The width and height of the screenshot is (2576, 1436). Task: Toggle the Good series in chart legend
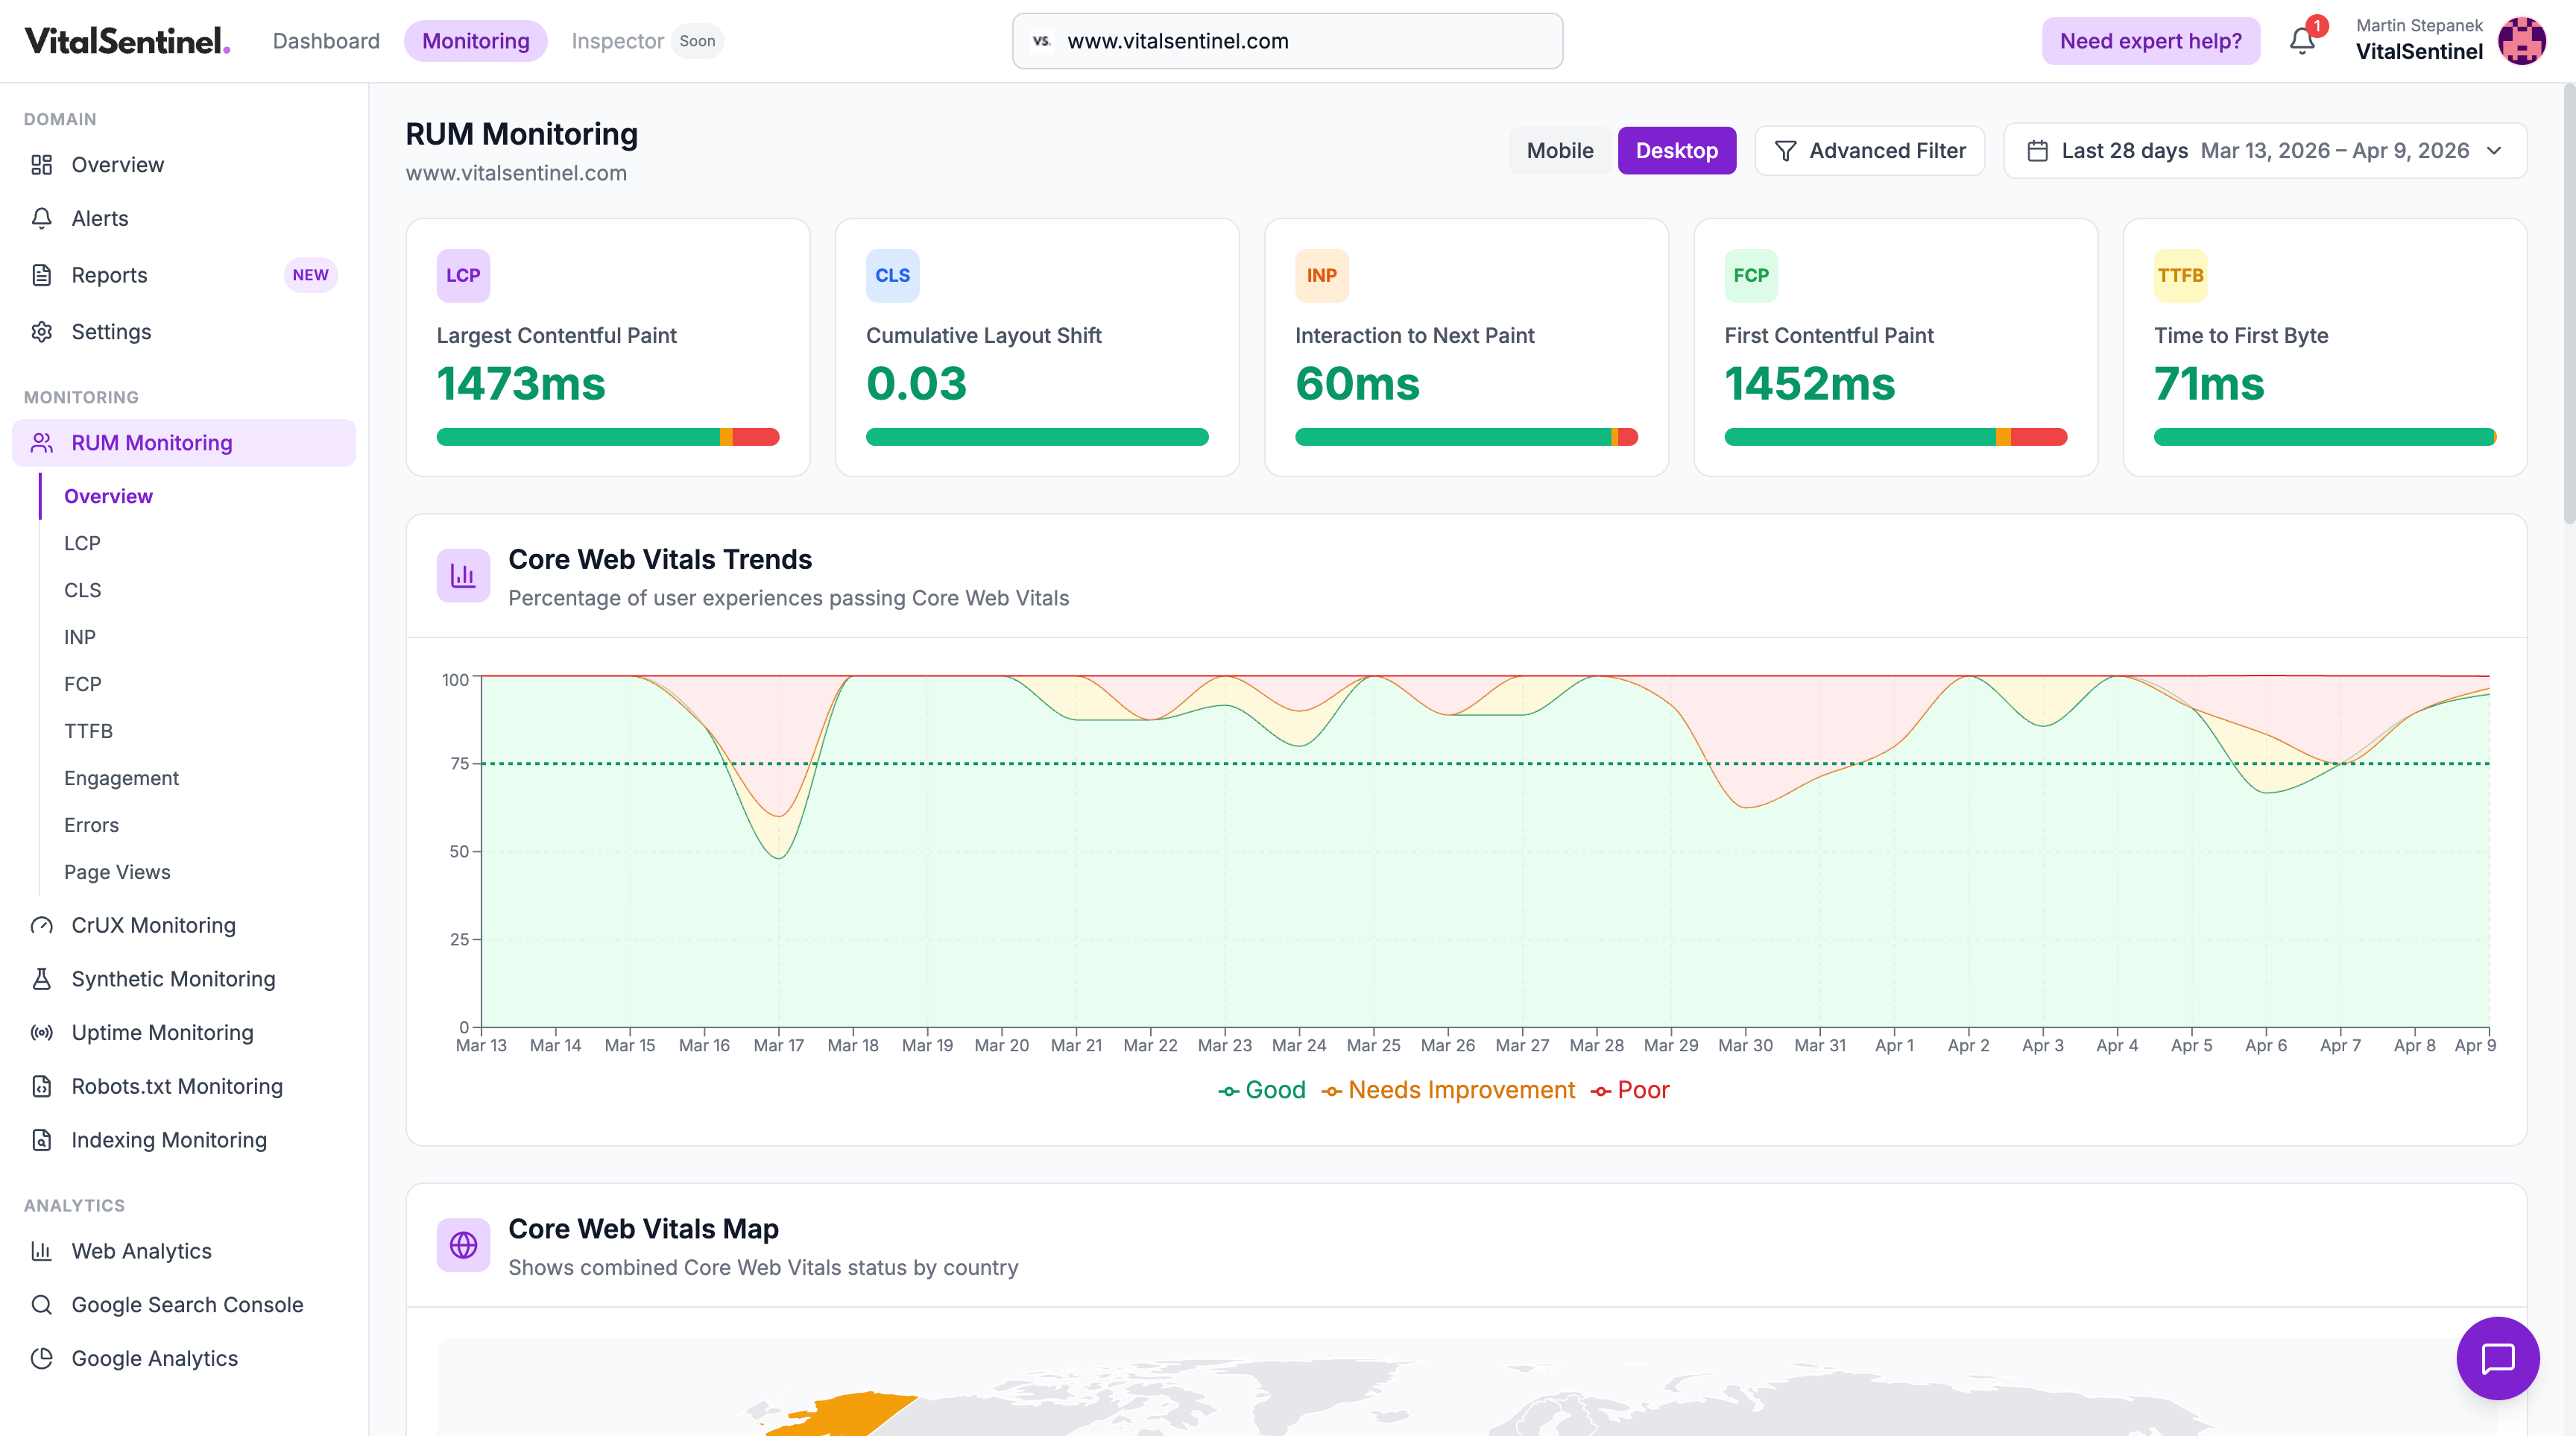tap(1262, 1090)
